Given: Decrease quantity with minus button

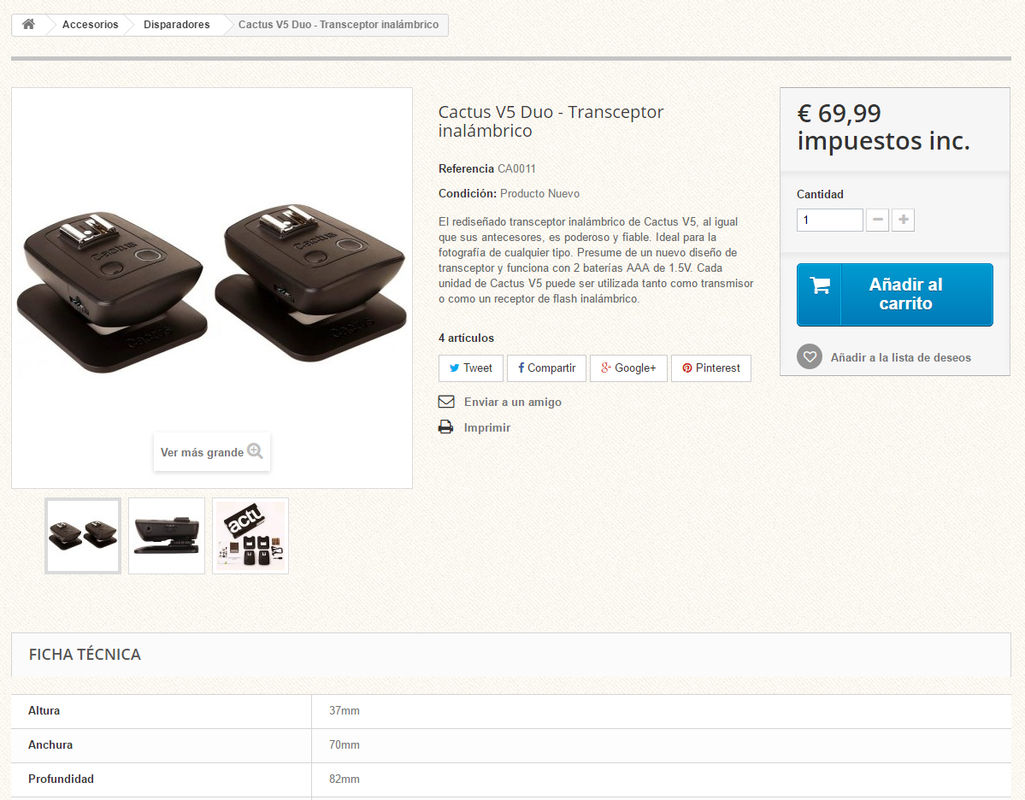Looking at the screenshot, I should click(x=877, y=220).
